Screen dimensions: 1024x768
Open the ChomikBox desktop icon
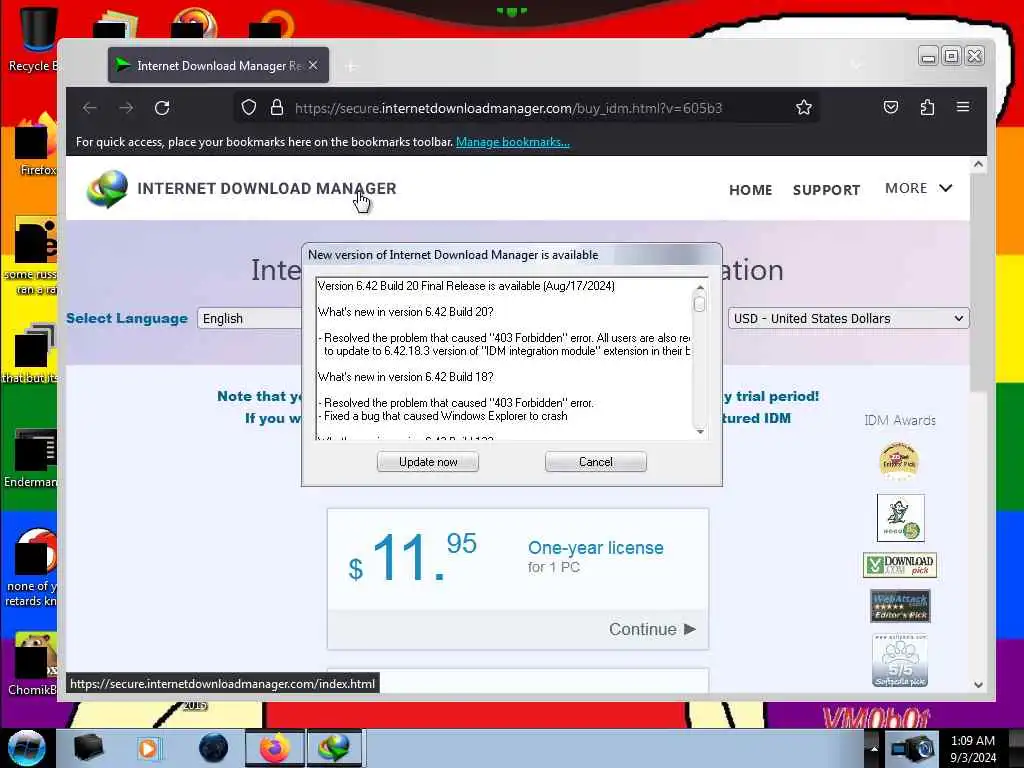(33, 663)
